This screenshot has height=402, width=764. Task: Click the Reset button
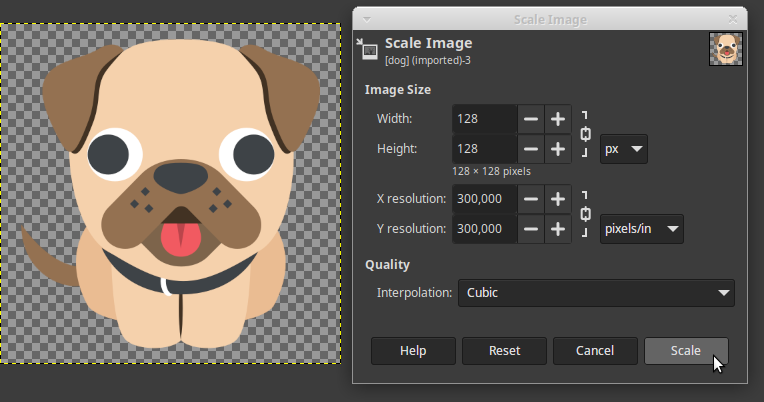pyautogui.click(x=504, y=351)
